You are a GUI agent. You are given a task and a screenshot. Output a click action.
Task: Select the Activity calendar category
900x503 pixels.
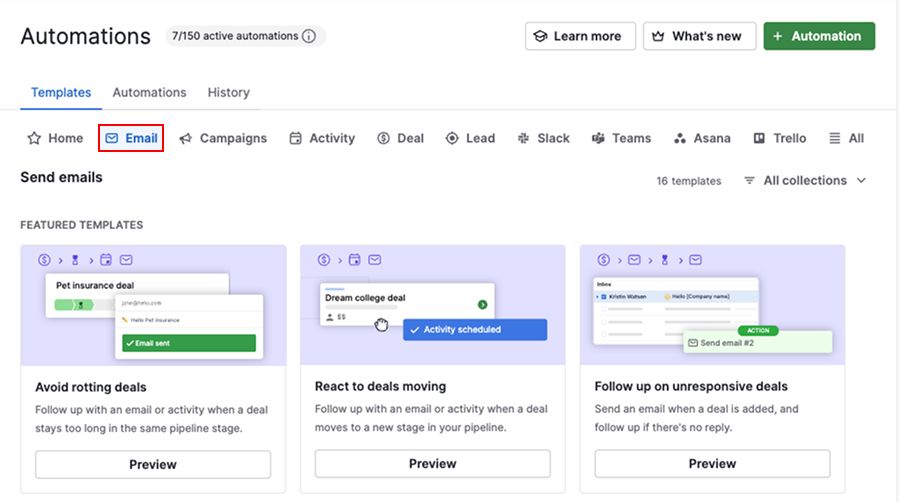[321, 138]
